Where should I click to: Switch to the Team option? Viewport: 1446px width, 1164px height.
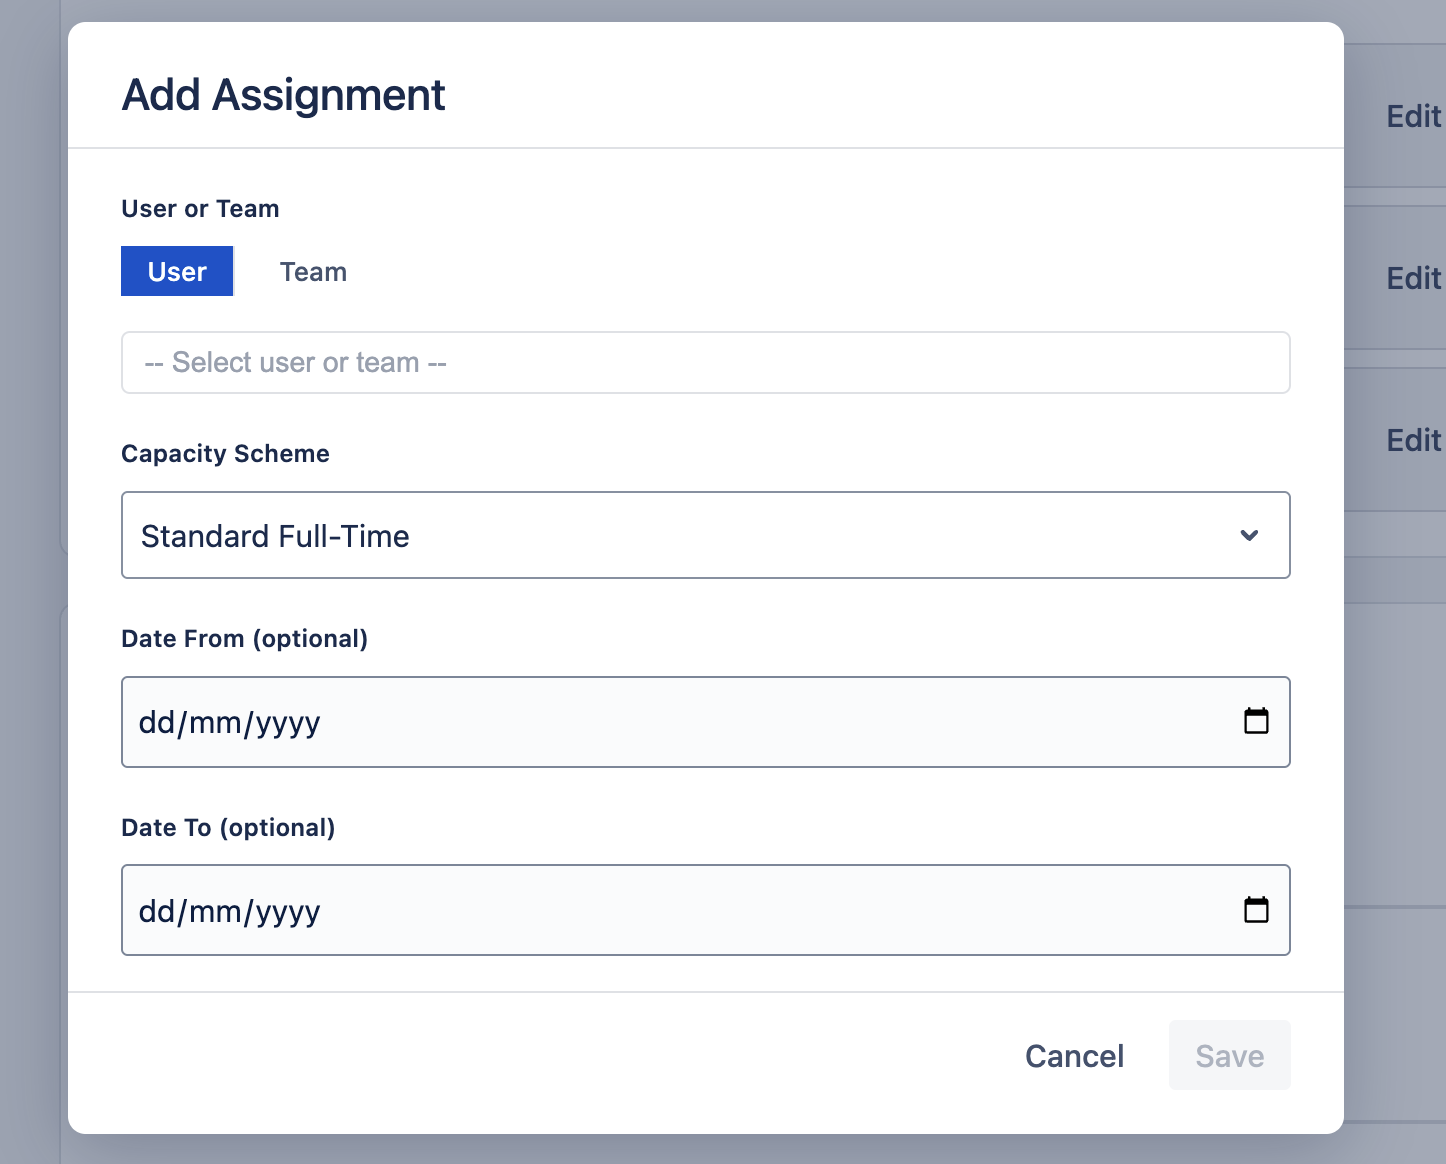coord(313,271)
